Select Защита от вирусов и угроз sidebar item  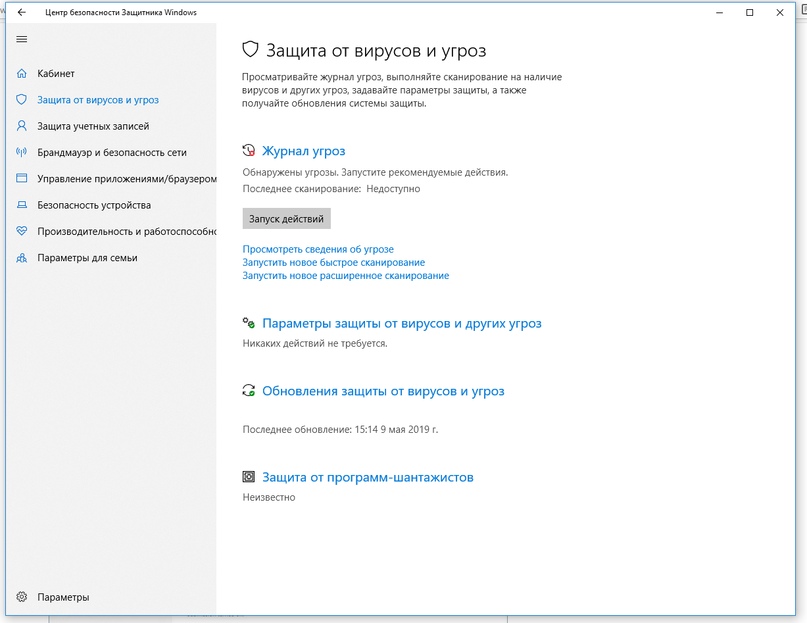pos(98,100)
